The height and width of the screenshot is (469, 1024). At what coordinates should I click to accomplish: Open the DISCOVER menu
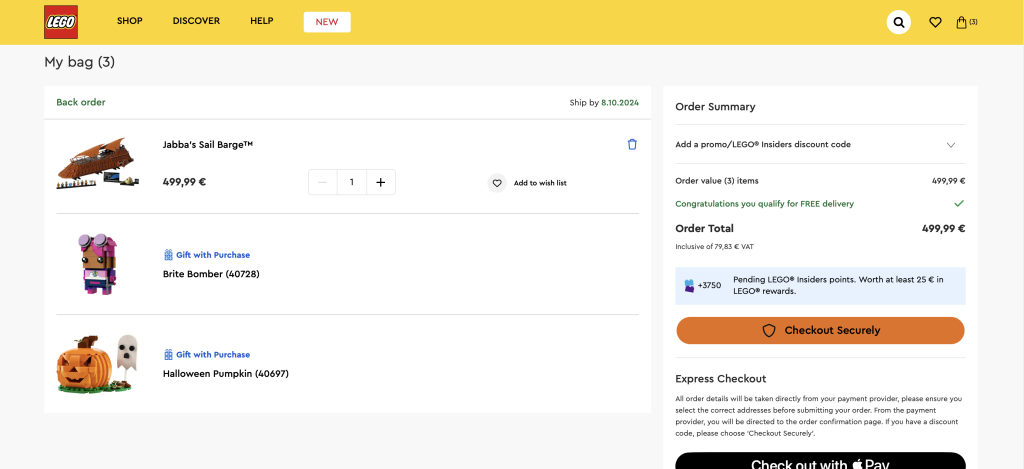pyautogui.click(x=196, y=21)
